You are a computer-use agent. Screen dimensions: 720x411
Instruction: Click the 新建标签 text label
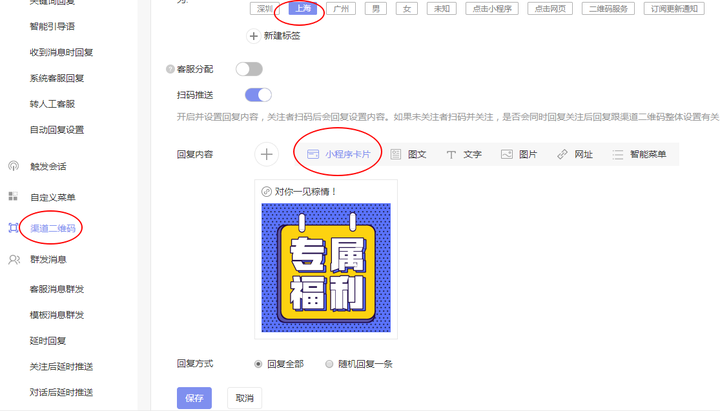282,36
